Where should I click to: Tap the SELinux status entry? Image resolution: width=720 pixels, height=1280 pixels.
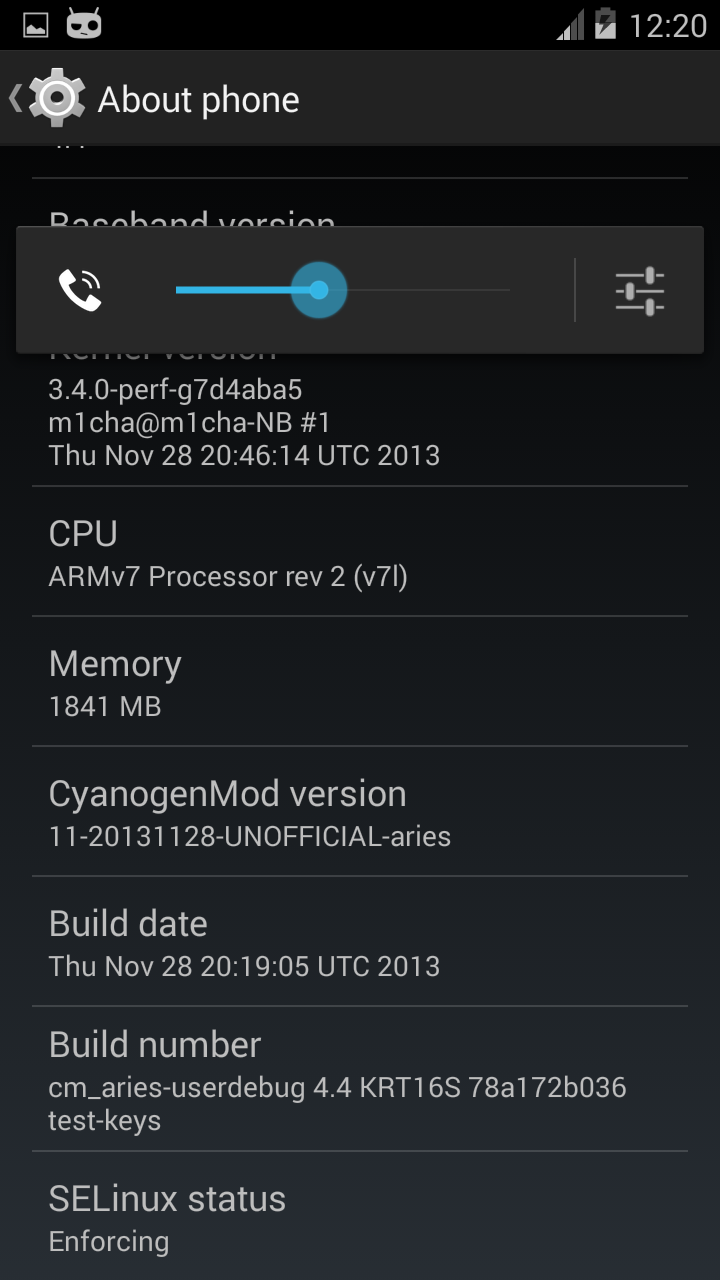360,1216
